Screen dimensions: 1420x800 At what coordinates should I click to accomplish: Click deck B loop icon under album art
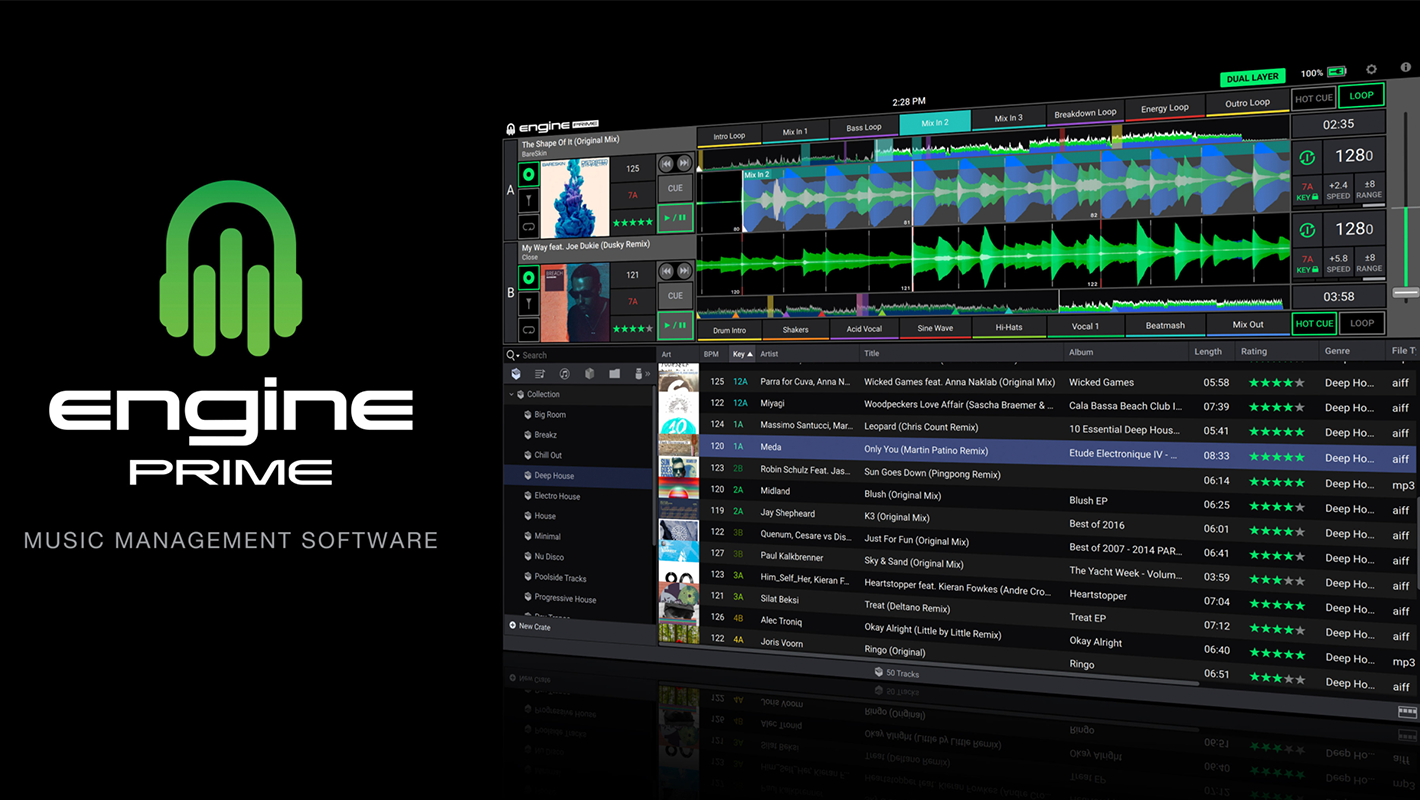[529, 329]
